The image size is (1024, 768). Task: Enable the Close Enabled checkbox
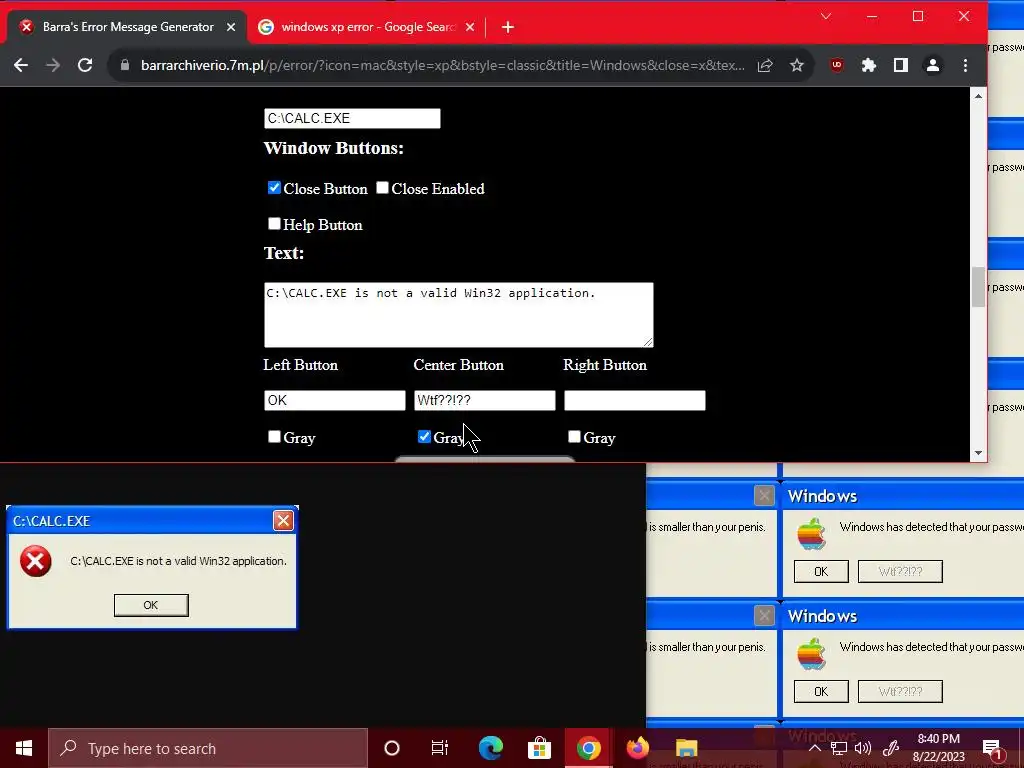pyautogui.click(x=383, y=188)
